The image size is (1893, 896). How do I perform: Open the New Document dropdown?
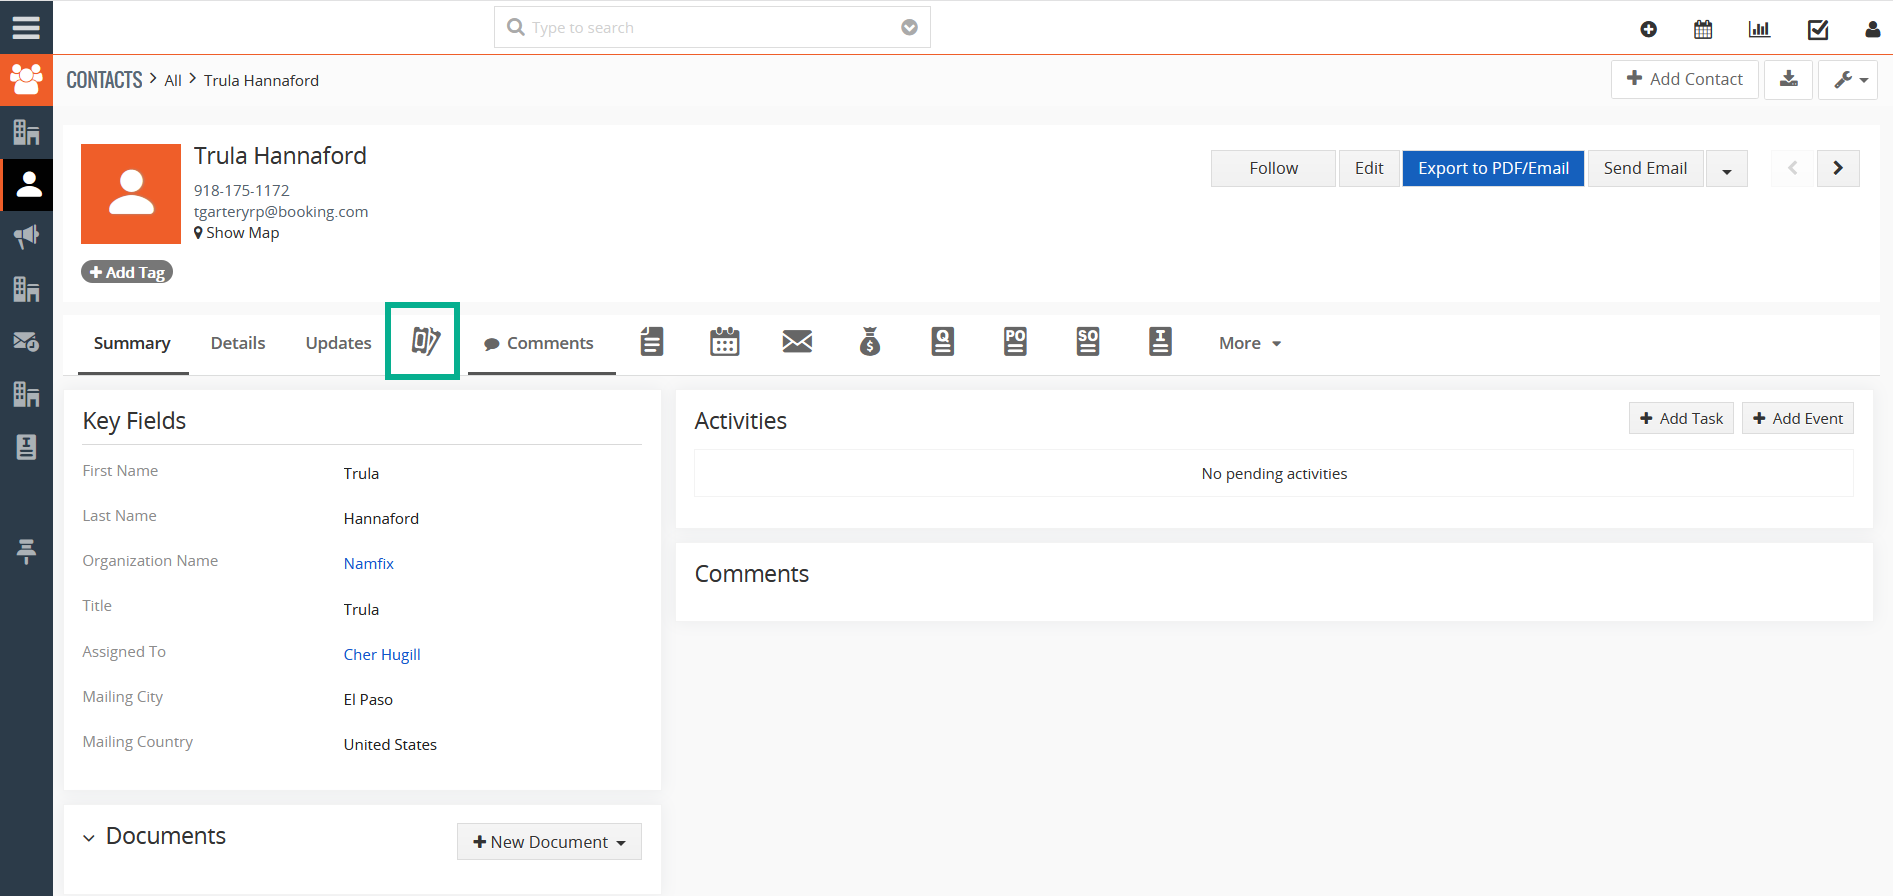pos(549,842)
